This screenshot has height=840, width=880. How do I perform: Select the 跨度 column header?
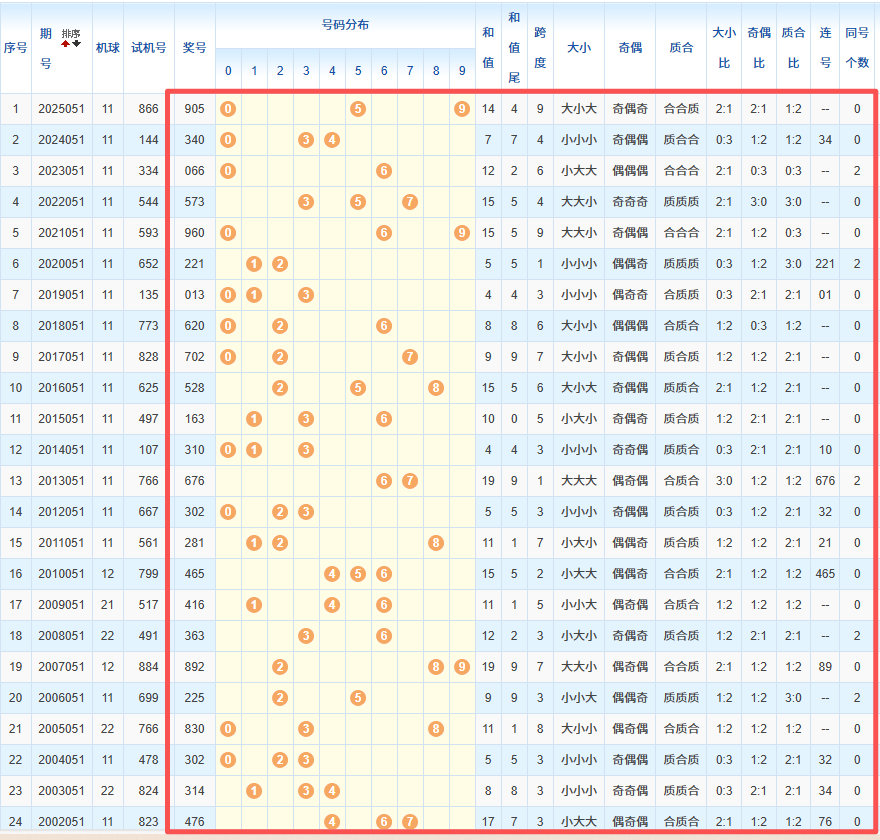point(540,47)
